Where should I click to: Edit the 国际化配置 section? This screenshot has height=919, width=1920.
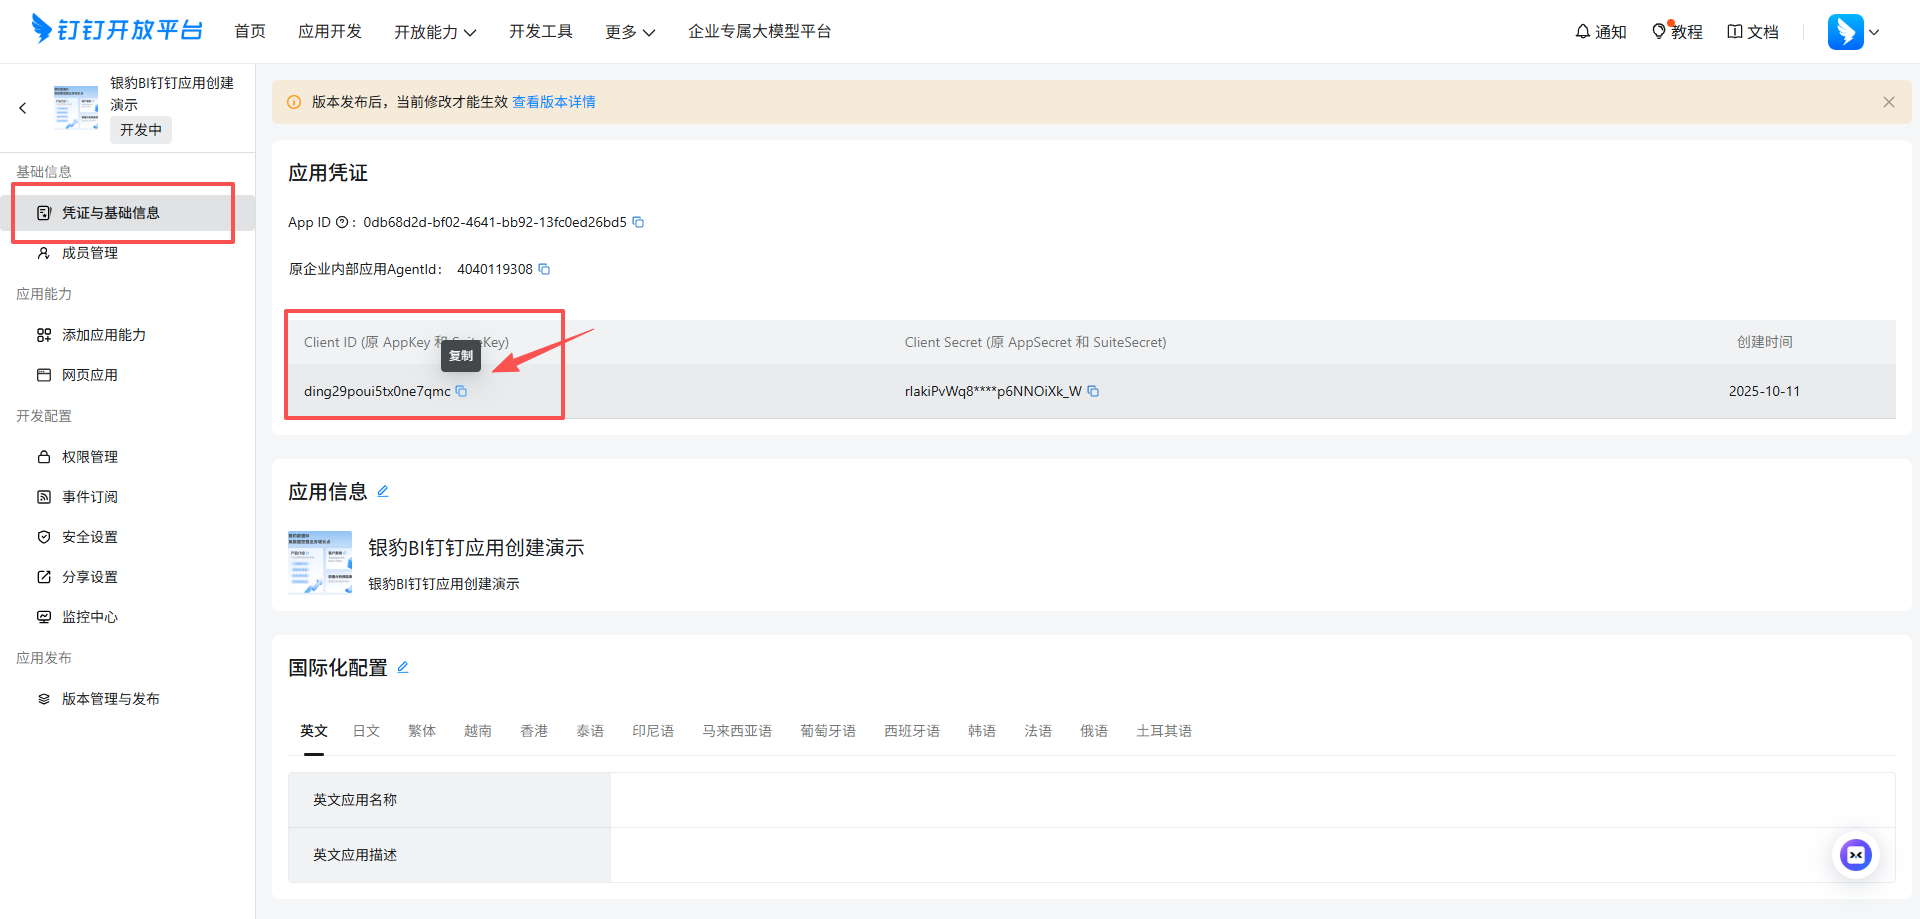pyautogui.click(x=403, y=667)
